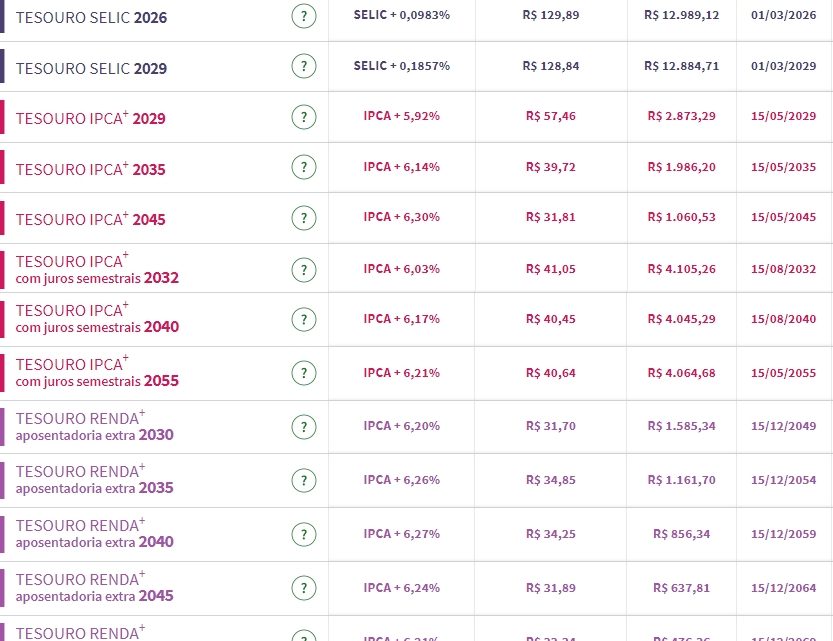Select the rate 'IPCA + 6,26%'
This screenshot has width=833, height=641.
coord(402,480)
